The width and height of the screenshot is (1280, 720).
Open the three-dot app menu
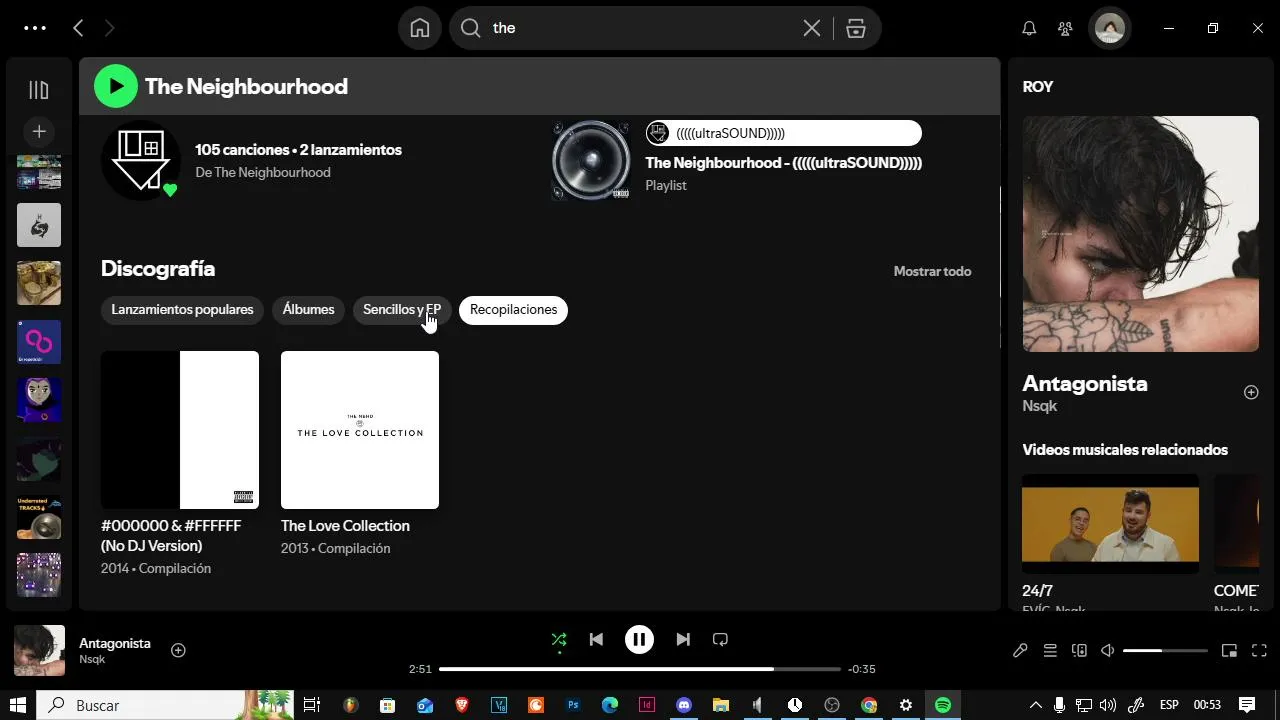pos(35,28)
